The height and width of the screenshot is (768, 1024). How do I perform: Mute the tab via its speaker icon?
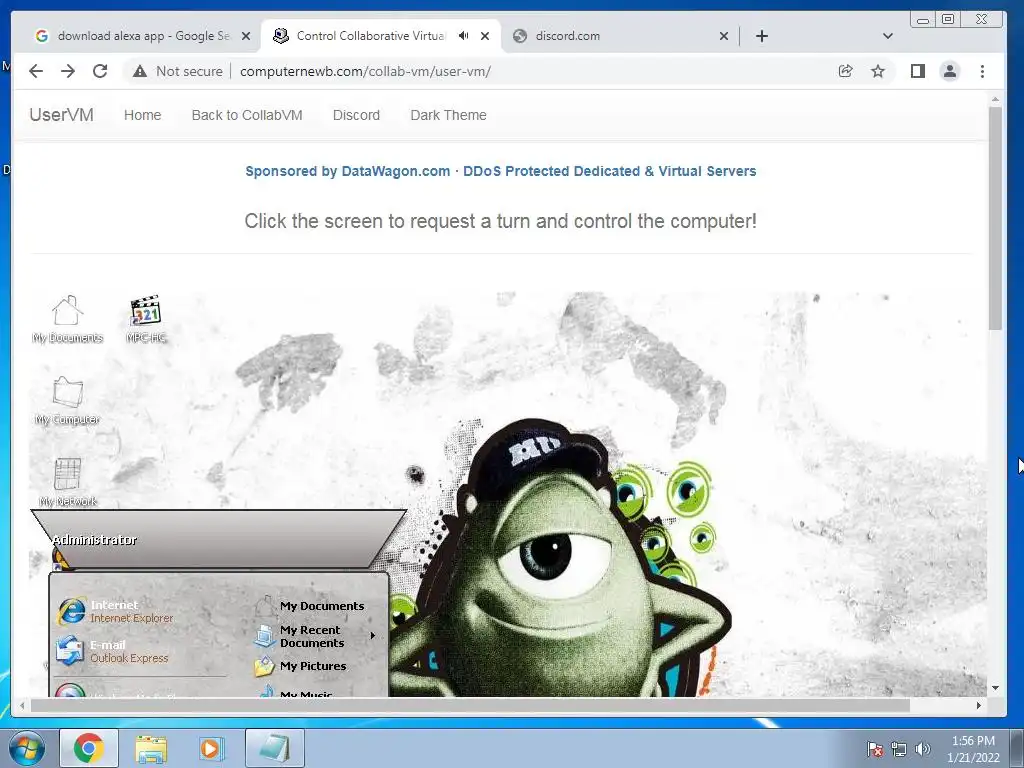(463, 36)
